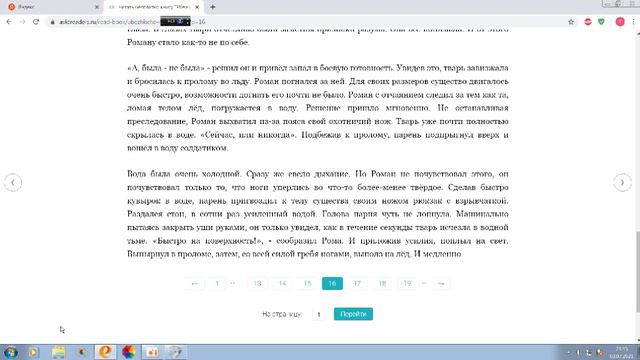Go to previous page with left circle arrow
This screenshot has height=360, width=640.
tap(13, 182)
